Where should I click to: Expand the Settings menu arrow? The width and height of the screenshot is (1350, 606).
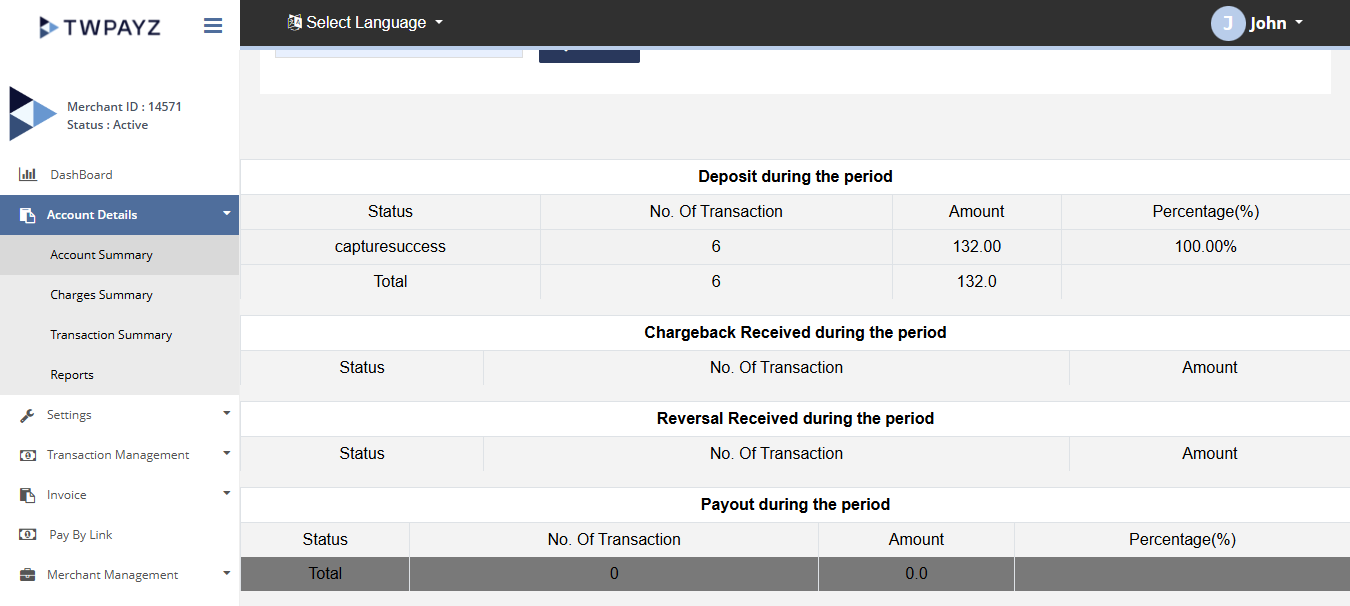pos(227,413)
